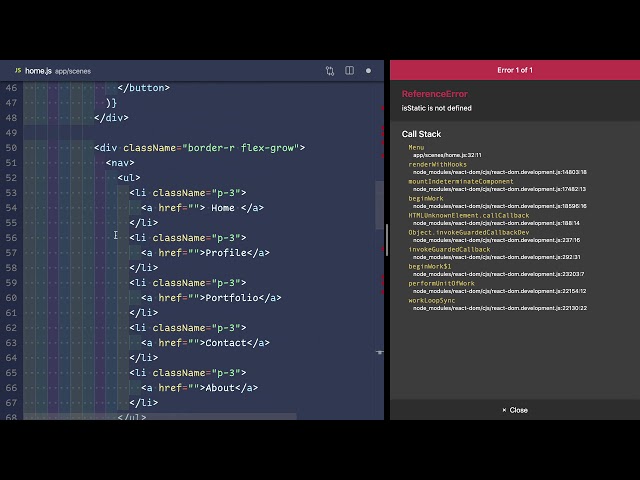Image resolution: width=640 pixels, height=480 pixels.
Task: Click the Profile anchor text in code
Action: [226, 253]
